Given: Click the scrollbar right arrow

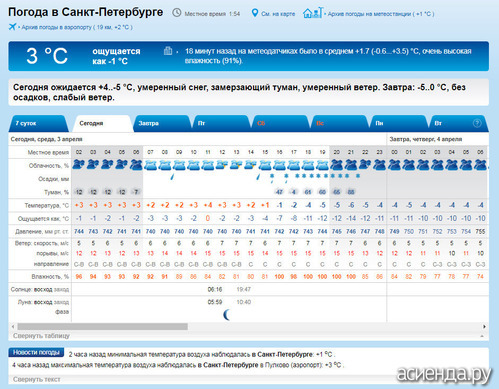Looking at the screenshot, I should [x=484, y=327].
